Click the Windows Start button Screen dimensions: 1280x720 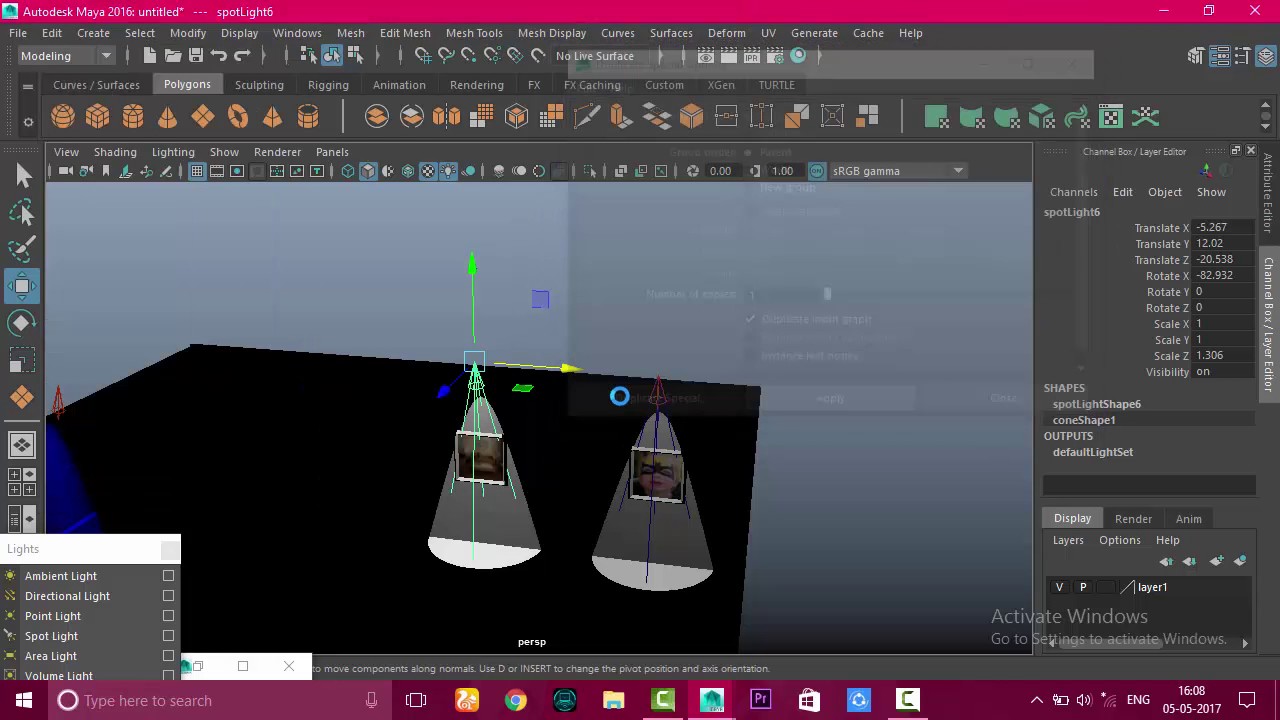(x=24, y=700)
